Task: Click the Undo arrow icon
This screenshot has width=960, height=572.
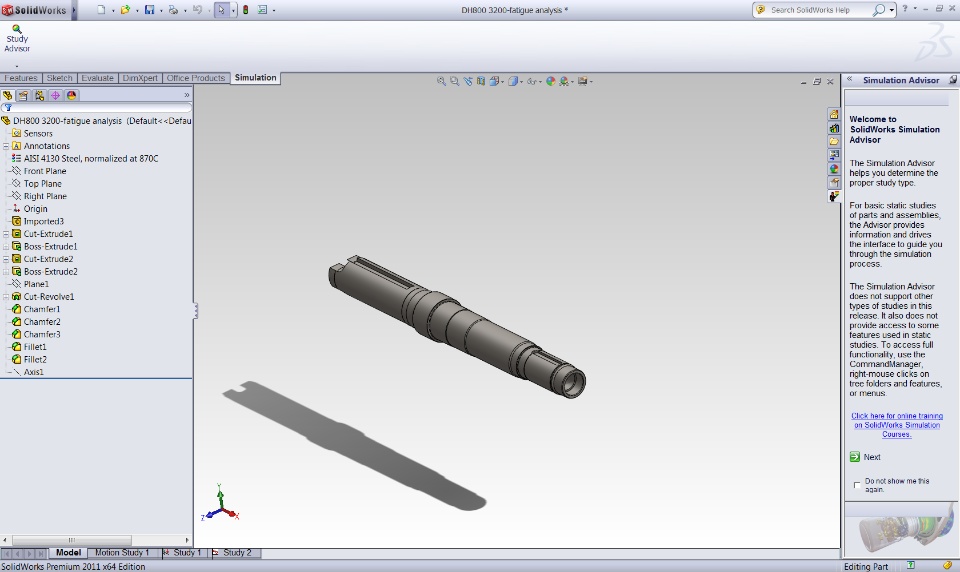Action: (197, 10)
